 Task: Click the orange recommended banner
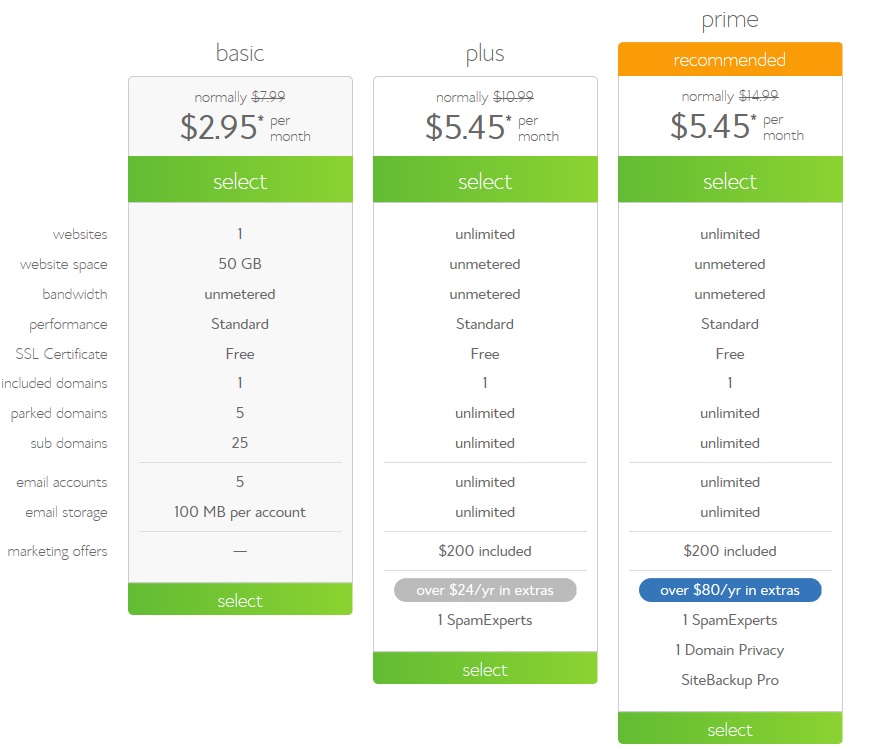730,59
